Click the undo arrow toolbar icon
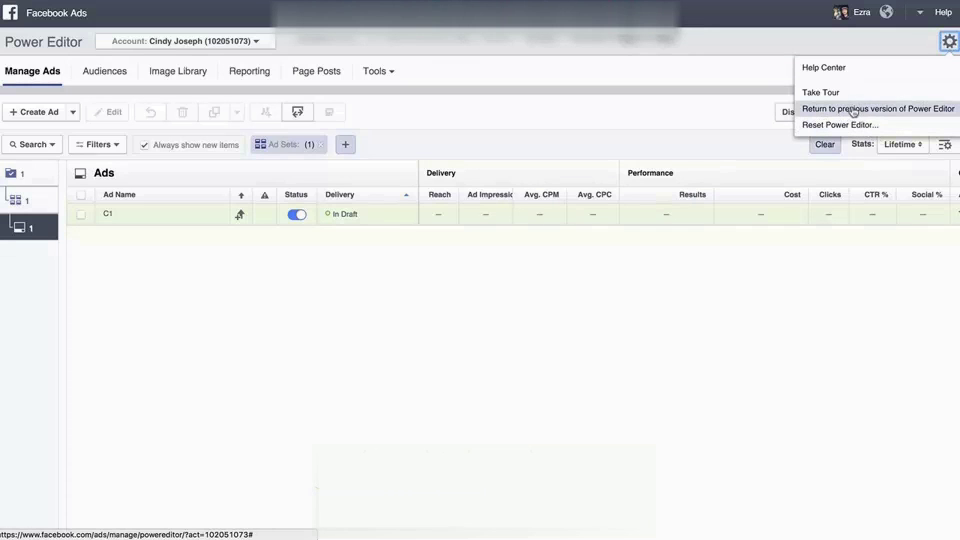 point(151,112)
